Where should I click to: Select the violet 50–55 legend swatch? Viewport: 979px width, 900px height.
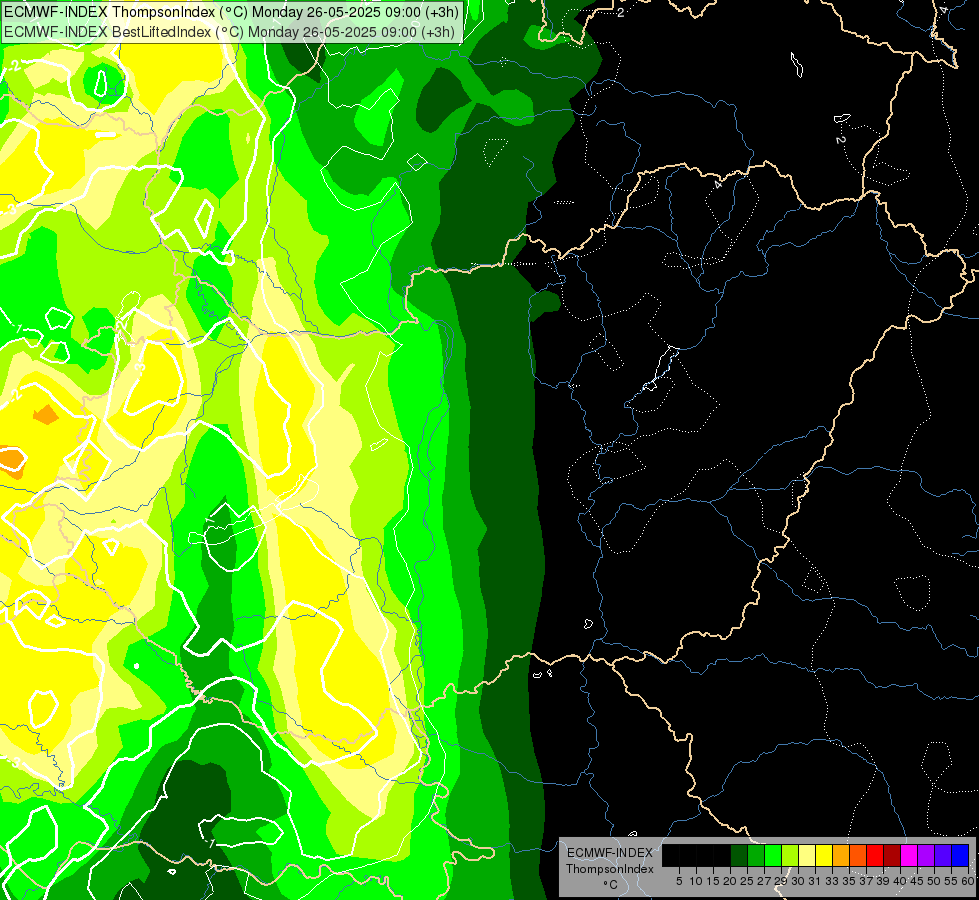943,855
